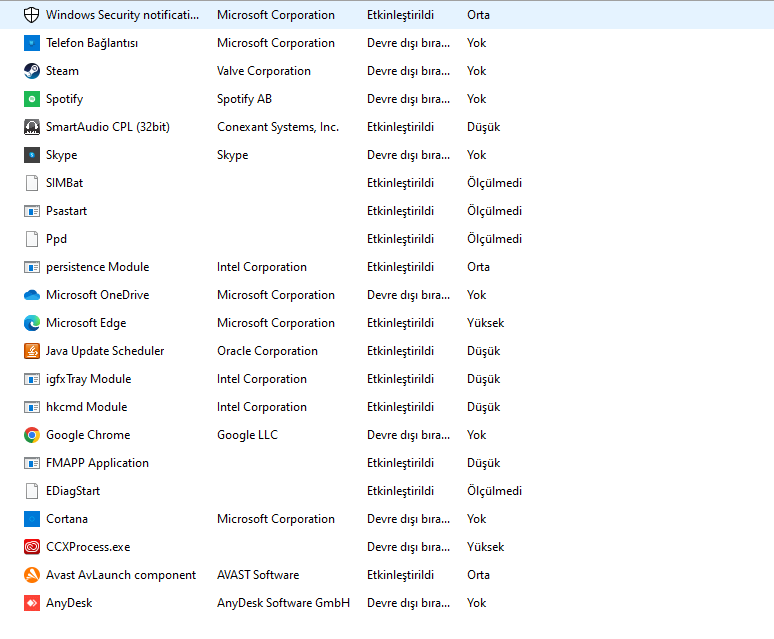Select the Google Chrome icon
This screenshot has width=774, height=639.
click(32, 435)
